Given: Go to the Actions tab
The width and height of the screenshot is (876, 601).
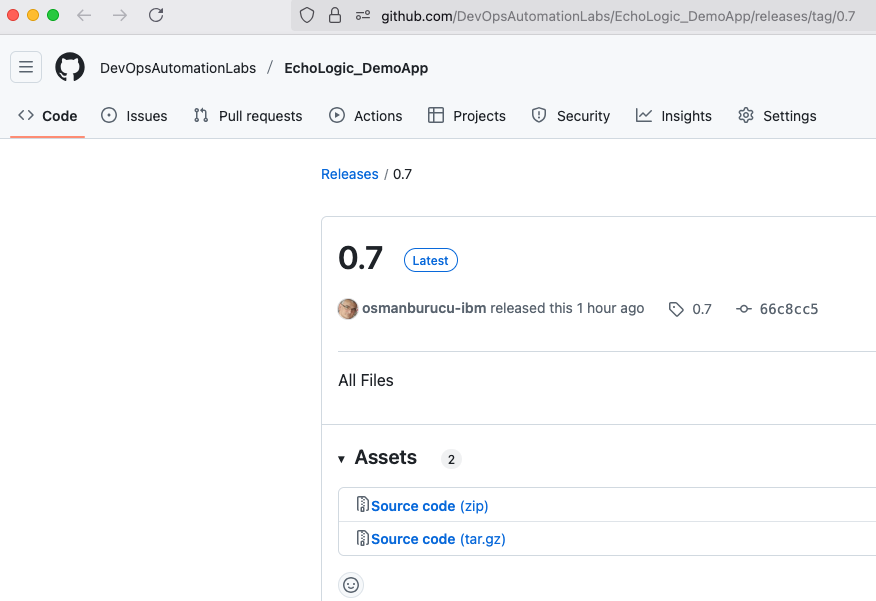Looking at the screenshot, I should [365, 116].
